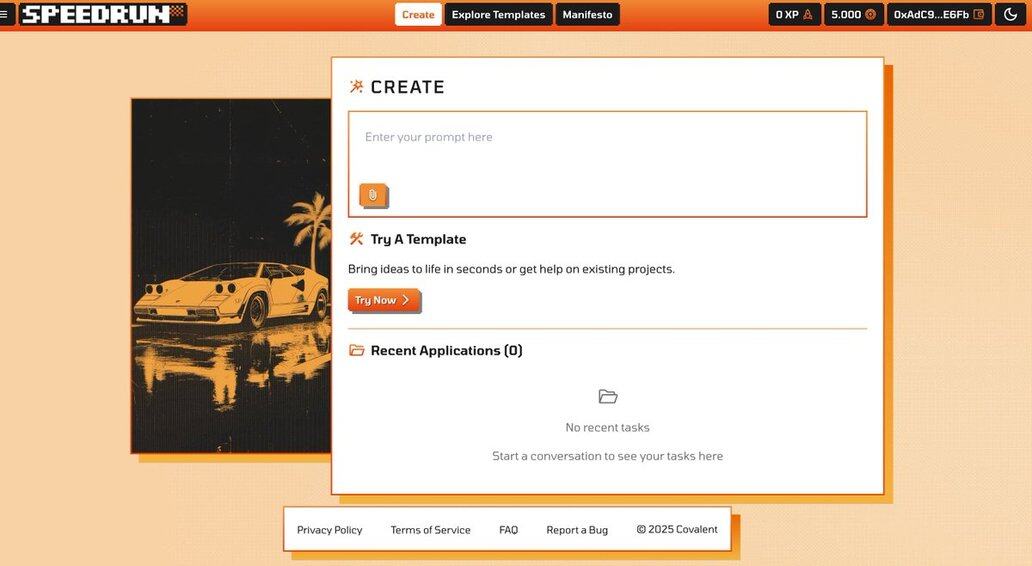The width and height of the screenshot is (1032, 566).
Task: Open the Privacy Policy link
Action: coord(329,530)
